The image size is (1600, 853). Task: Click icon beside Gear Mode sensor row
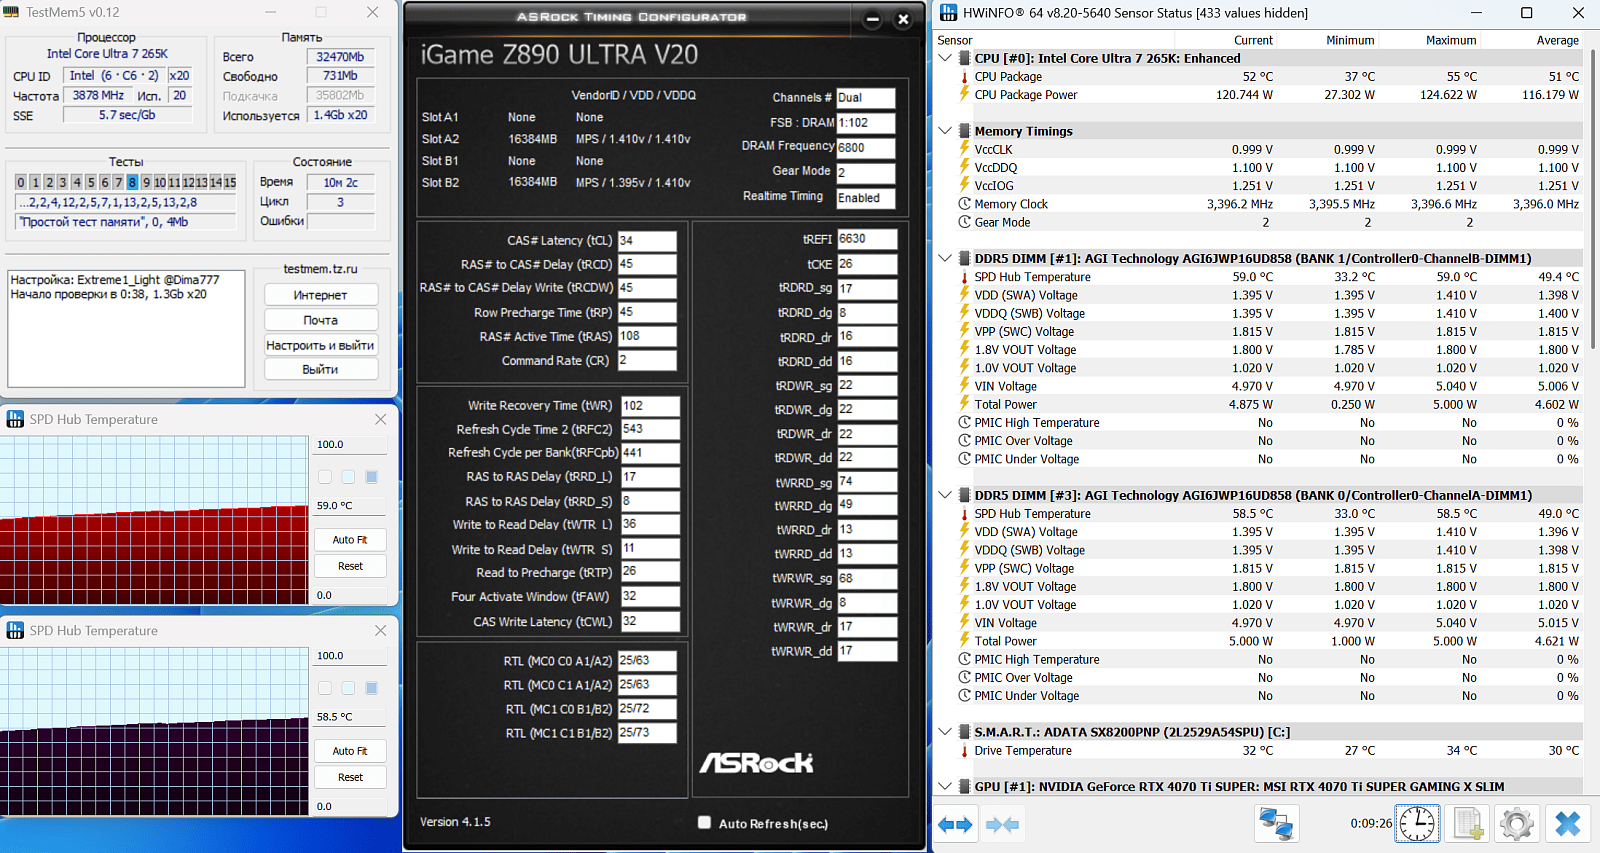964,222
